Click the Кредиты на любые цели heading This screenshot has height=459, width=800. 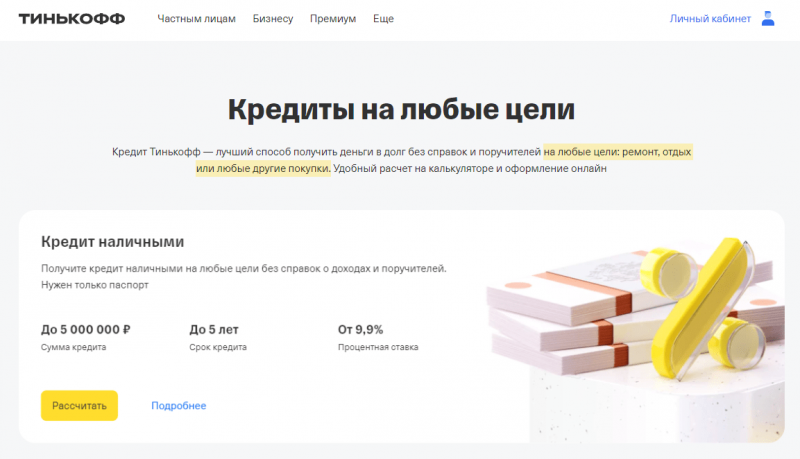[401, 109]
